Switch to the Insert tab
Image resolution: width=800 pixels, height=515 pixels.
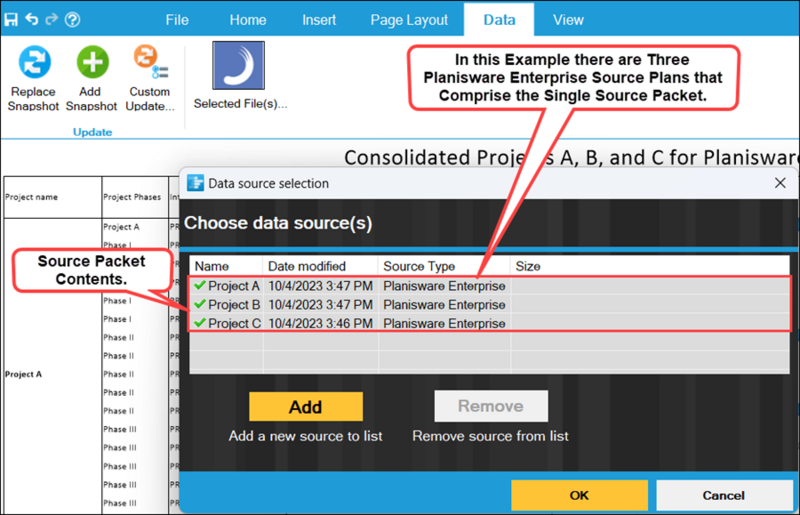[x=319, y=20]
